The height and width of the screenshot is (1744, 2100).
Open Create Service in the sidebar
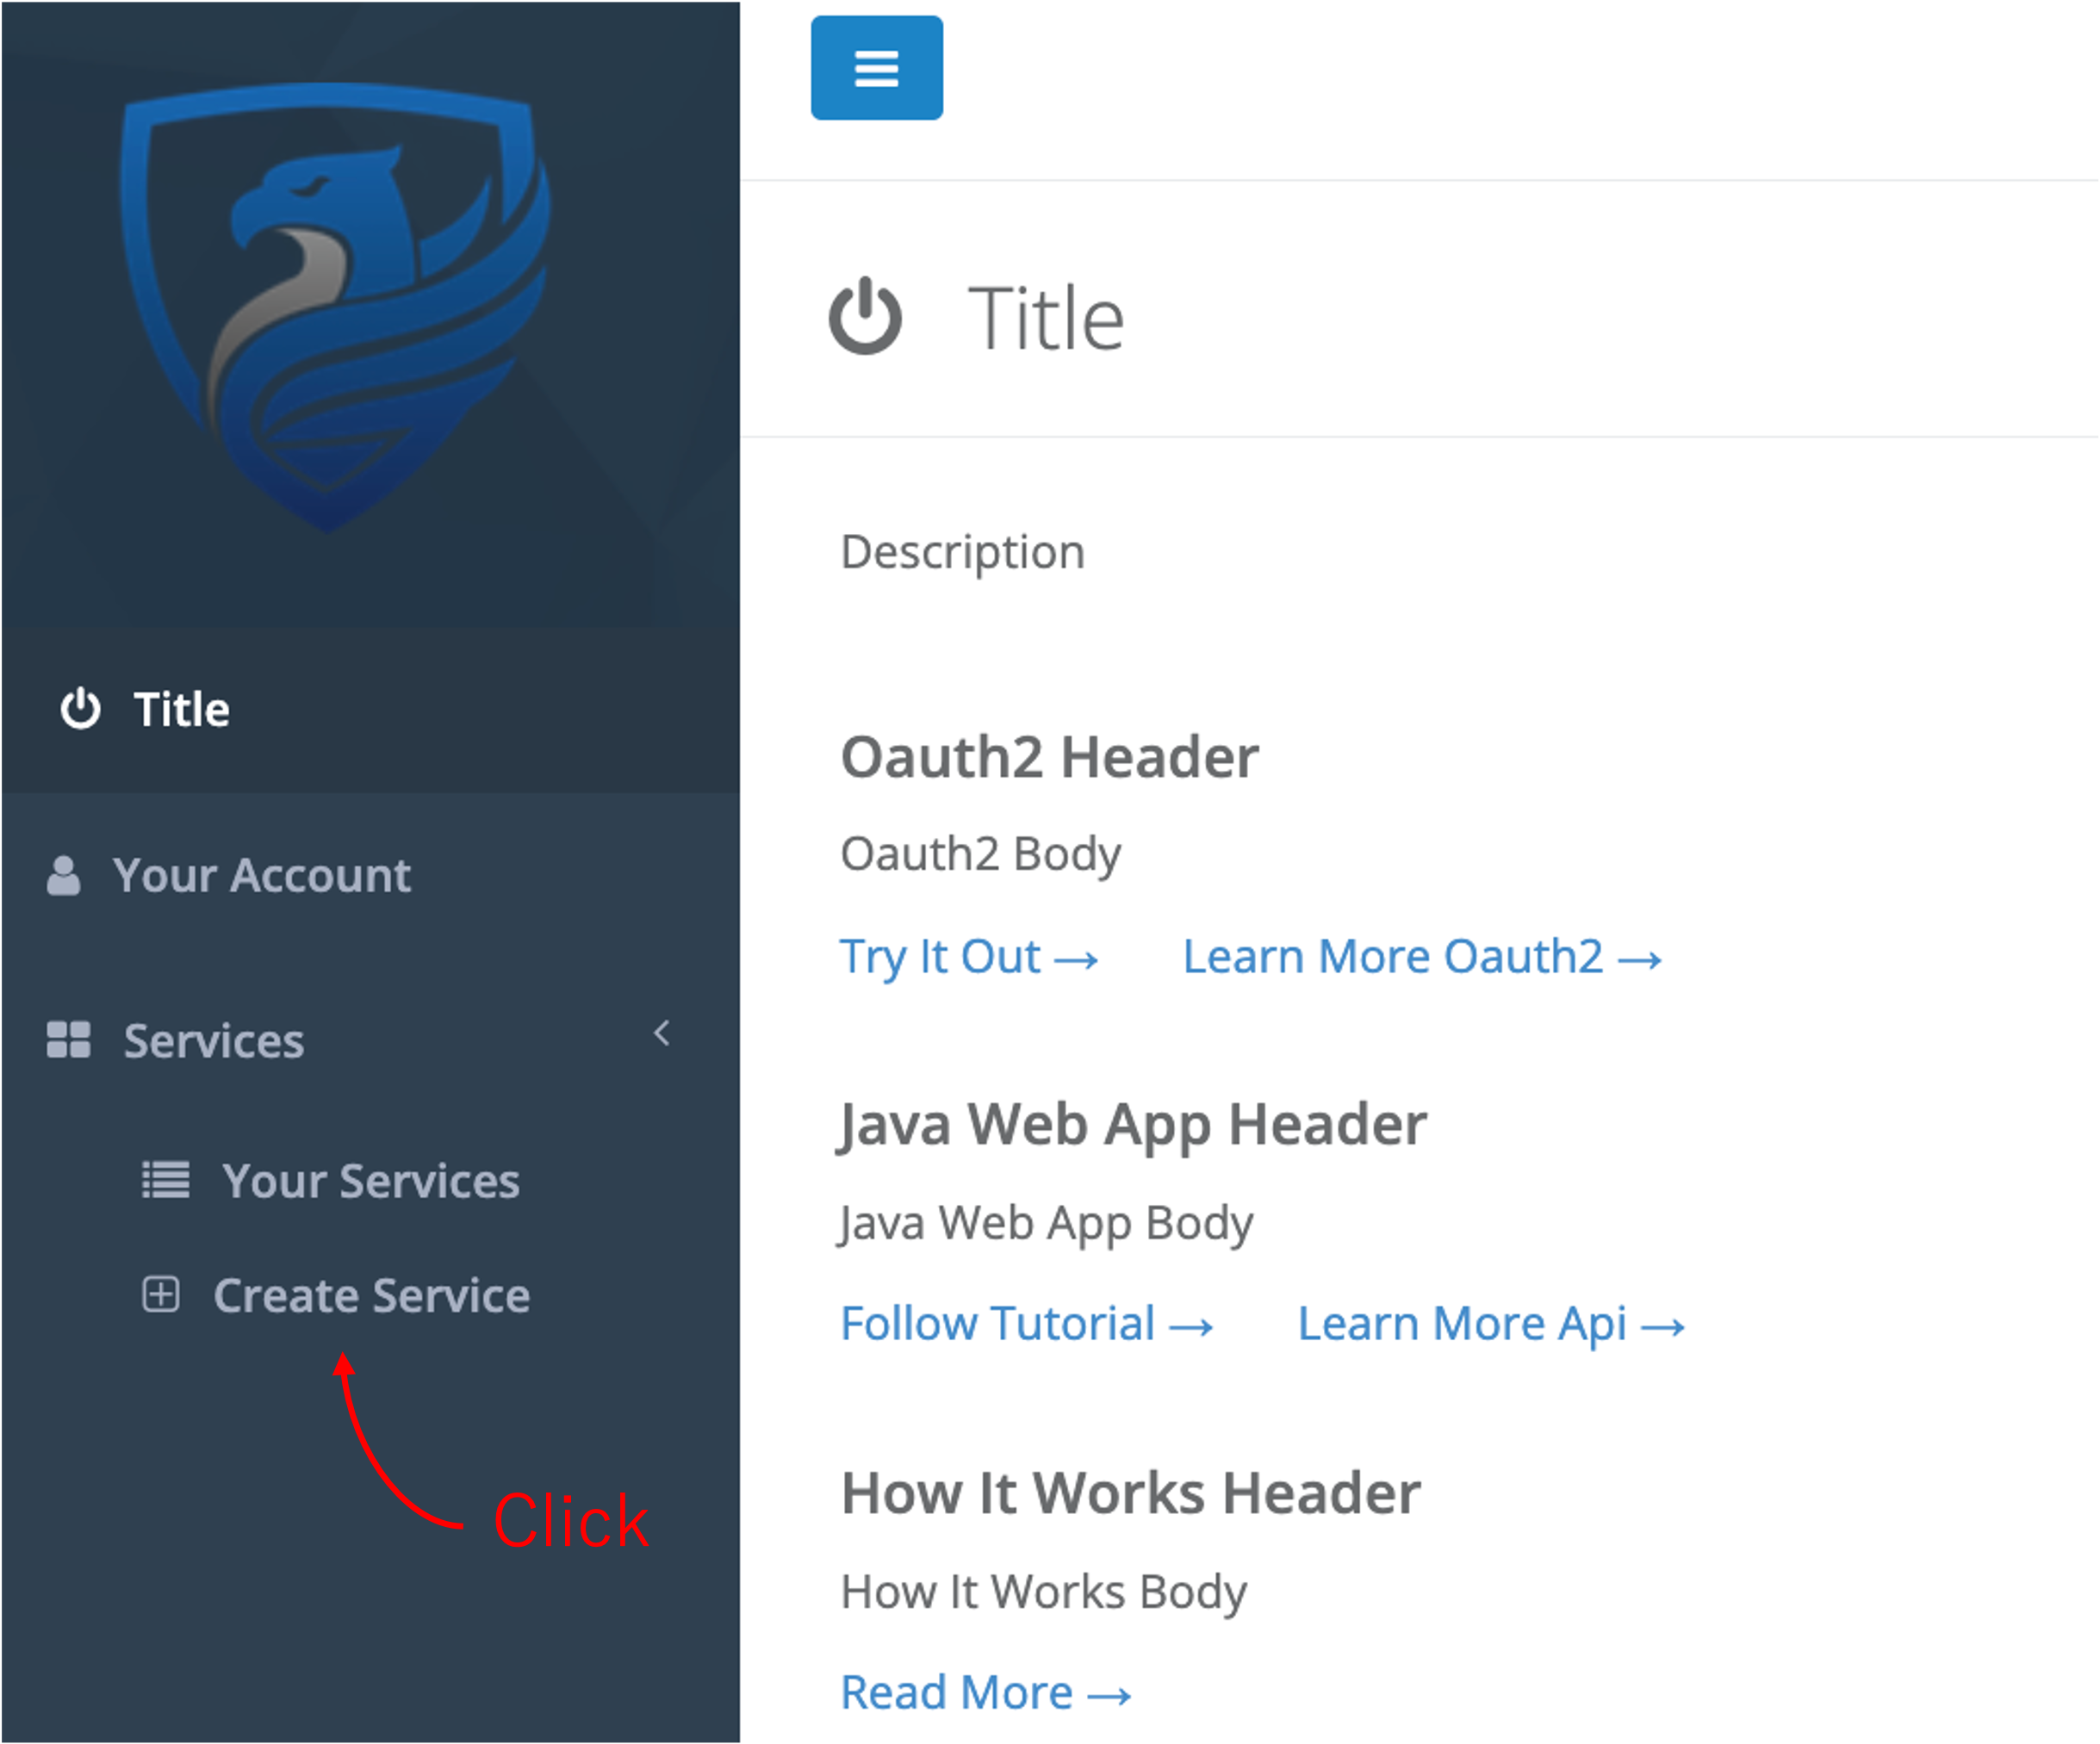371,1295
